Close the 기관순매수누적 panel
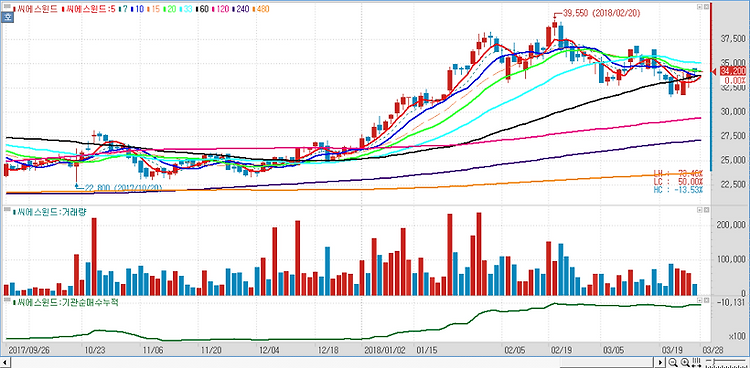This screenshot has height=368, width=750. click(705, 302)
